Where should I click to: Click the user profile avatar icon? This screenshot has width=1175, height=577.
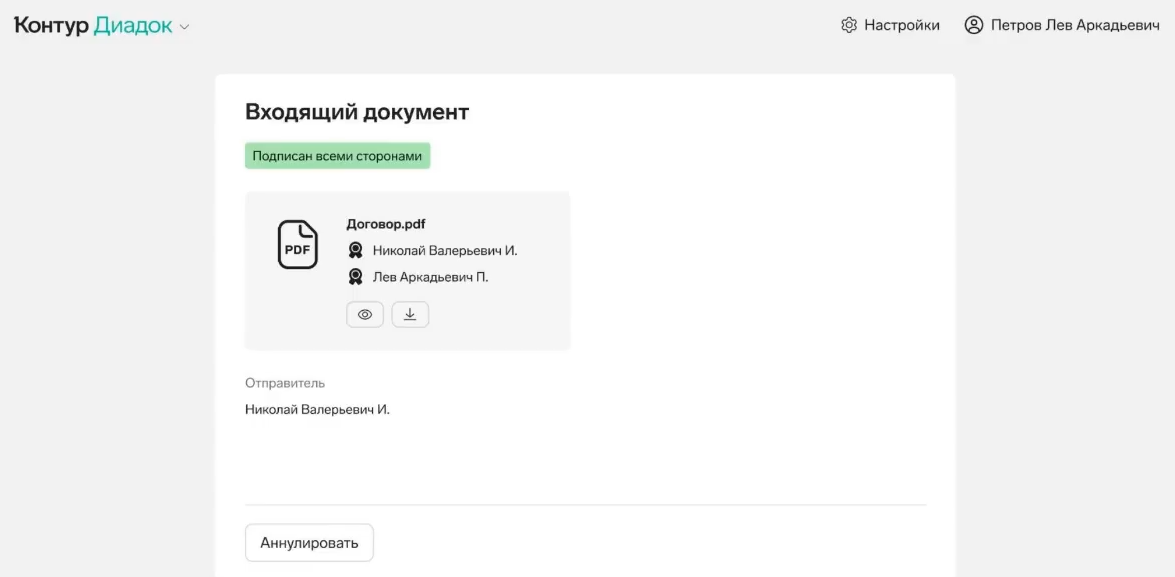973,25
